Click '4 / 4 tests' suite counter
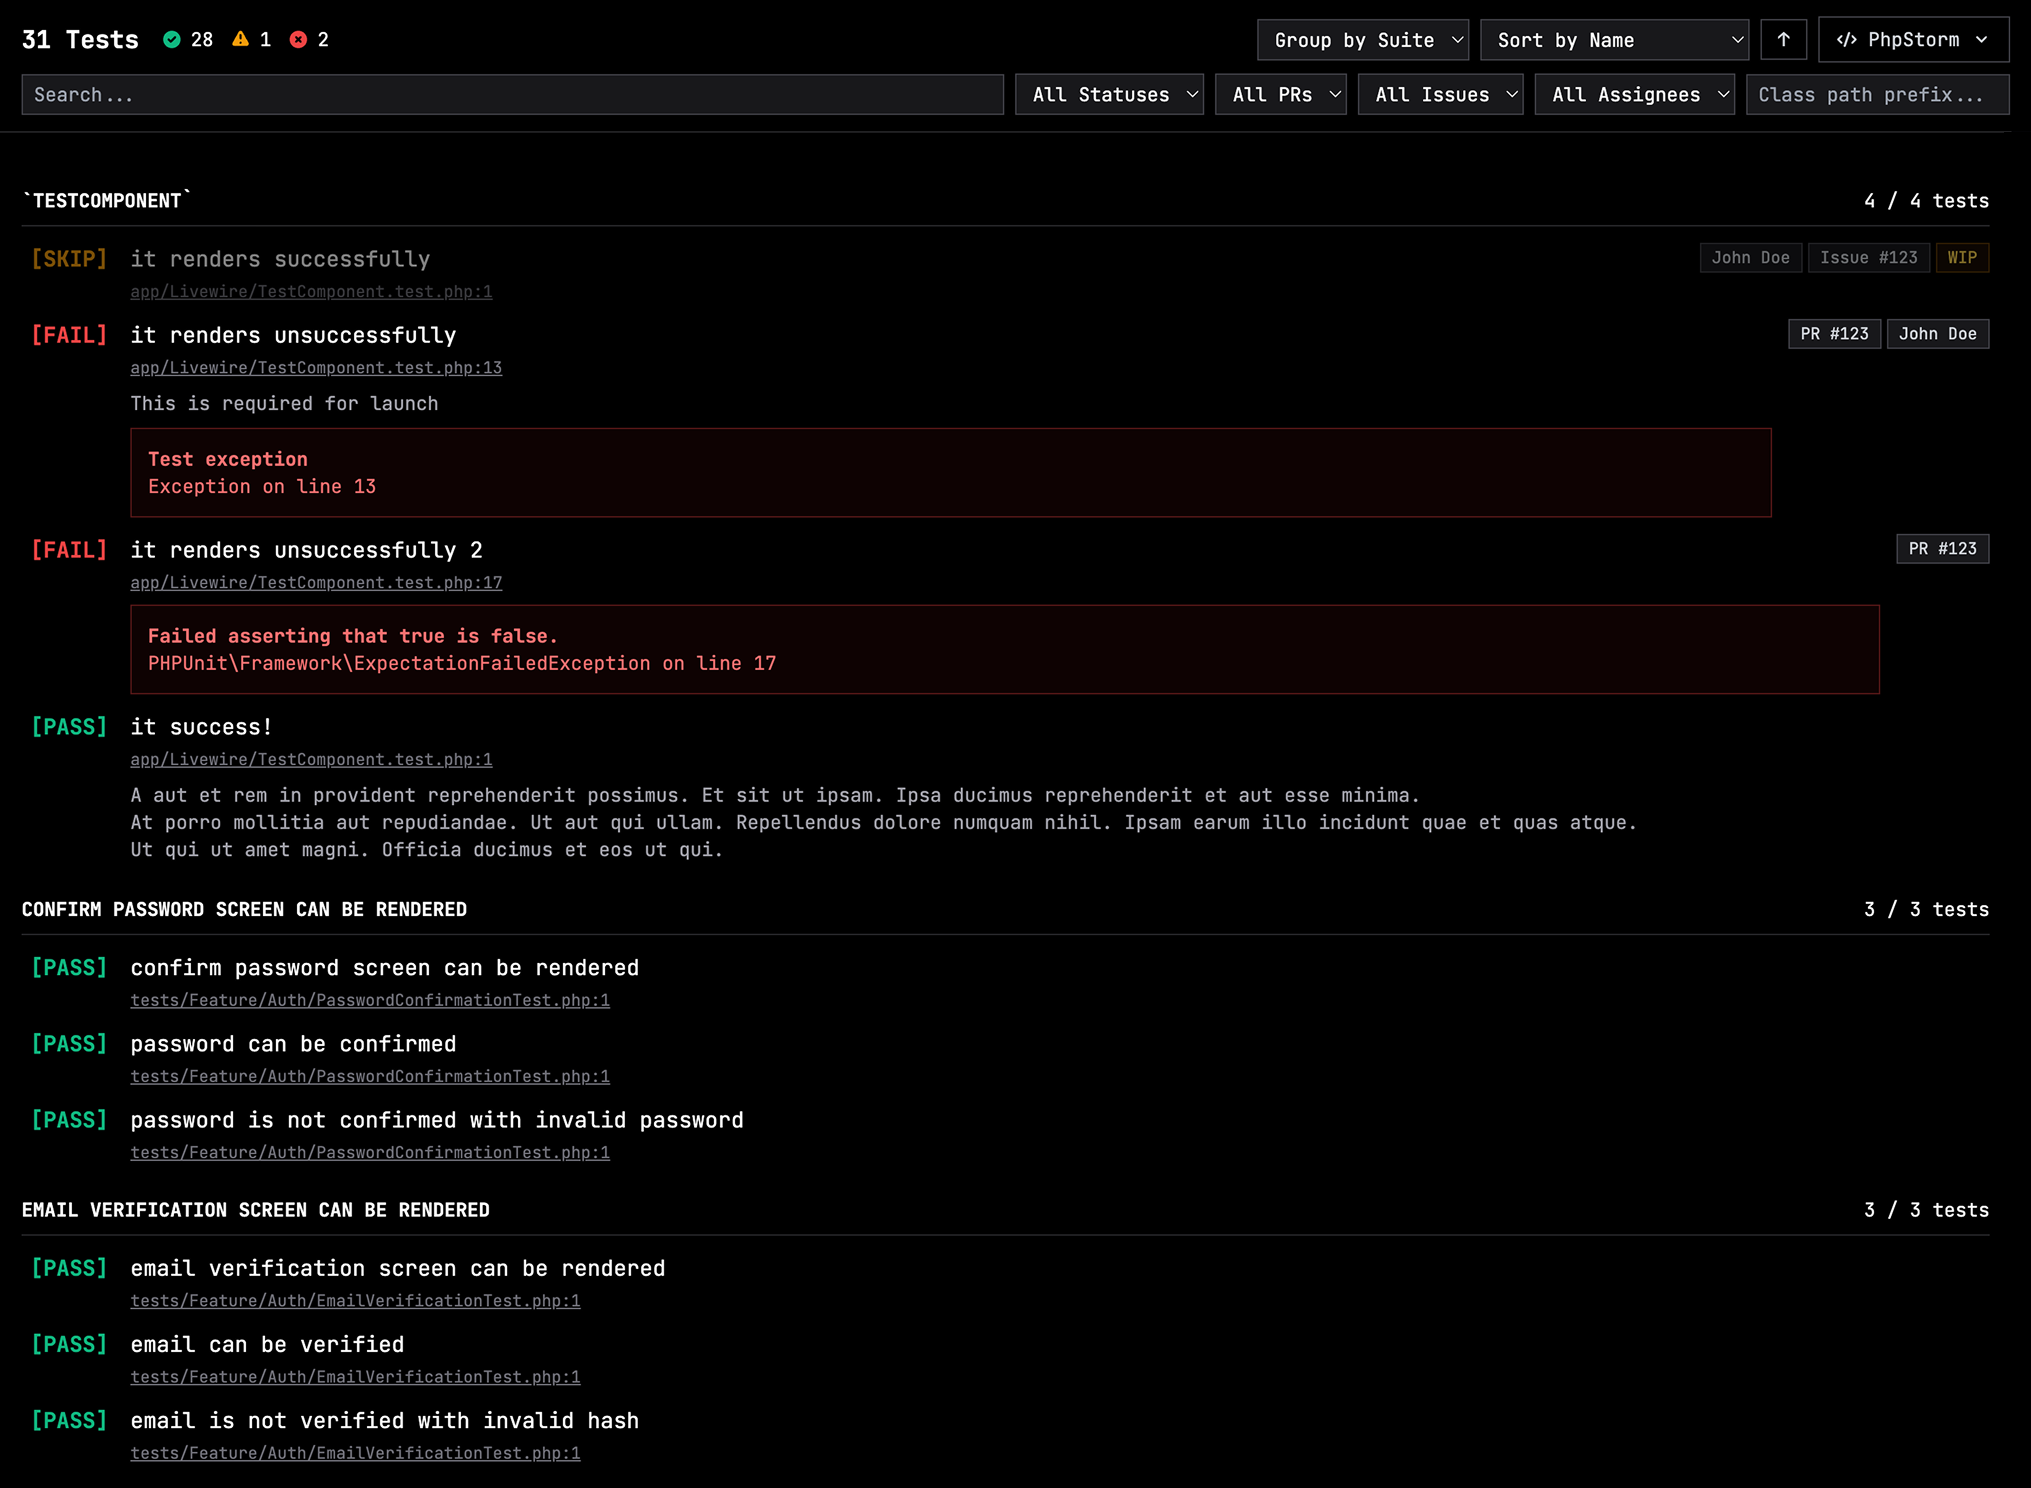The height and width of the screenshot is (1488, 2031). pos(1926,201)
